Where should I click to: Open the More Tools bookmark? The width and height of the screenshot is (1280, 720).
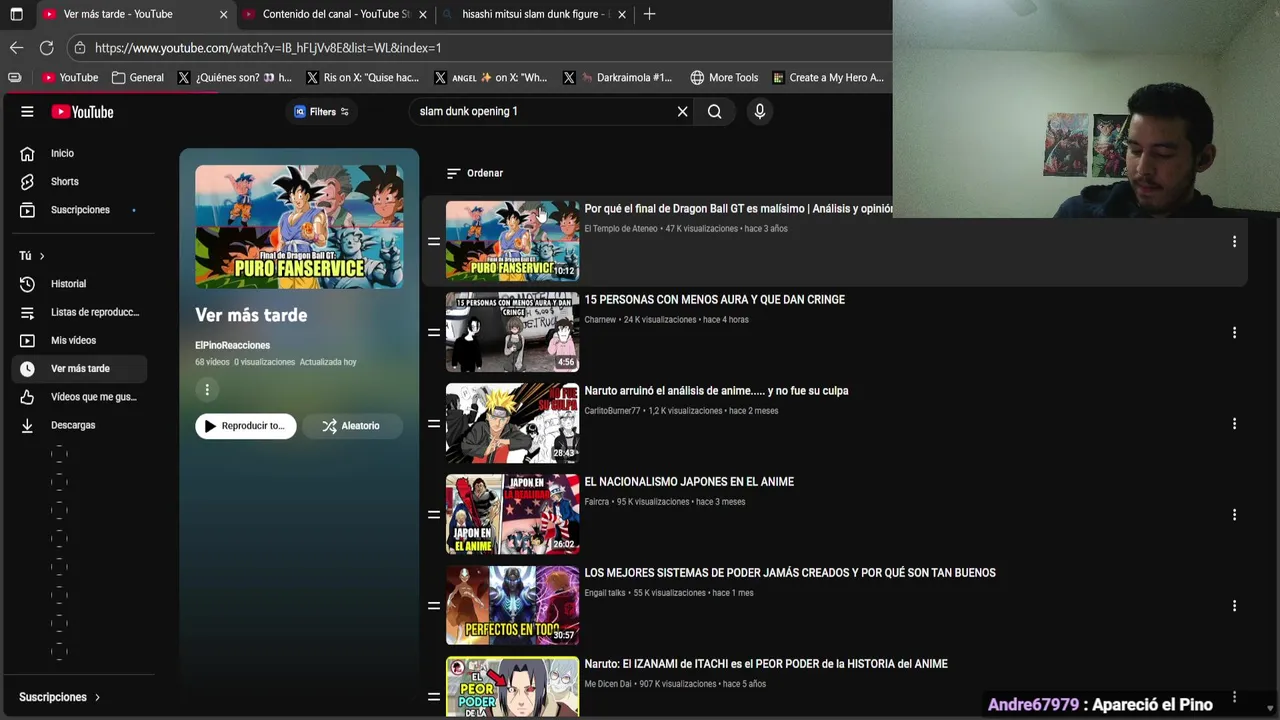click(724, 77)
